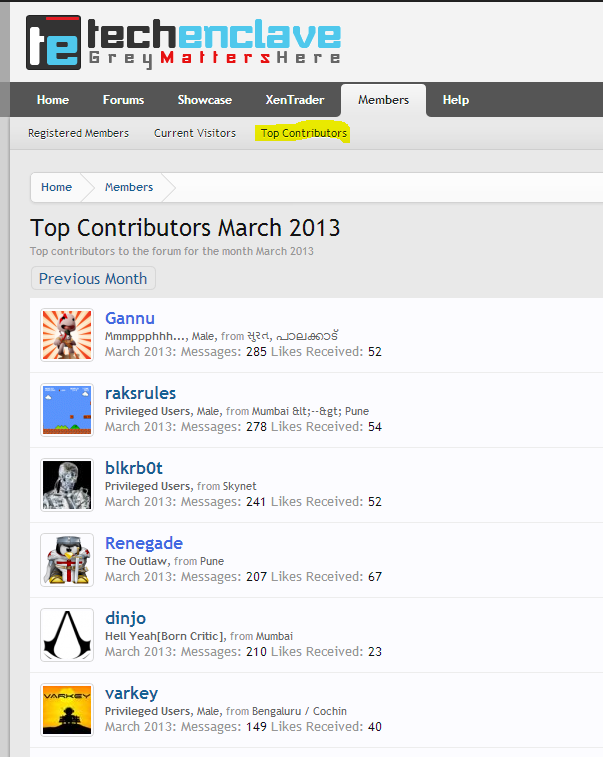The height and width of the screenshot is (757, 603).
Task: Select the Members tab
Action: 383,100
